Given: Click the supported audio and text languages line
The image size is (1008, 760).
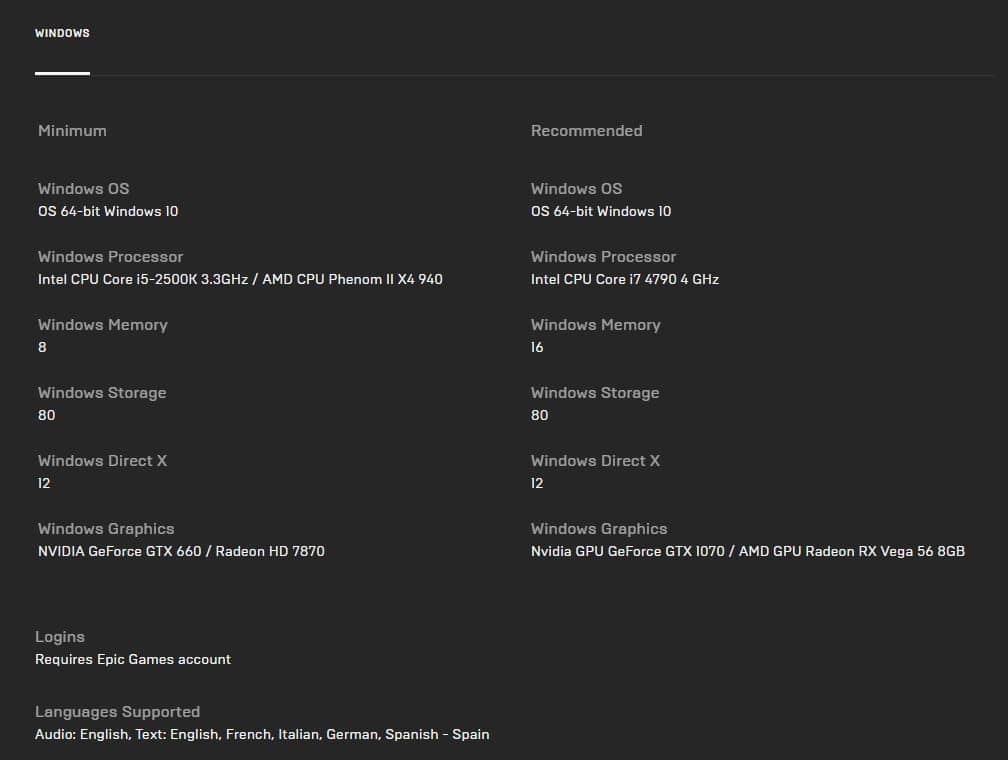Looking at the screenshot, I should 262,734.
